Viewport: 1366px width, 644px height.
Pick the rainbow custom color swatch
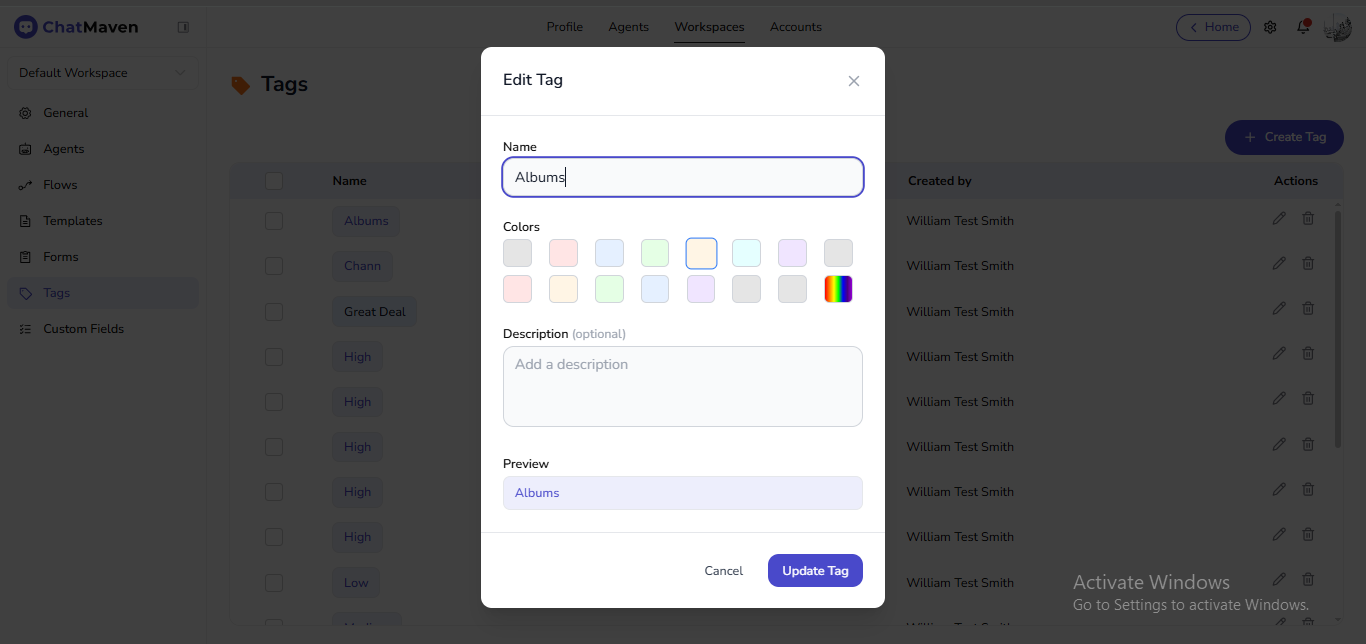838,288
